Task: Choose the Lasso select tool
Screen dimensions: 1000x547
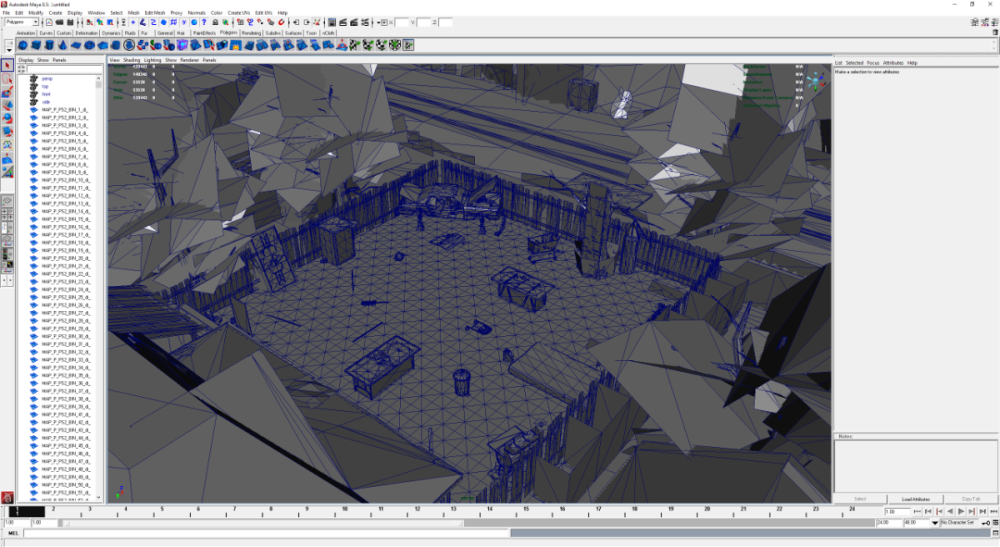Action: click(x=8, y=79)
